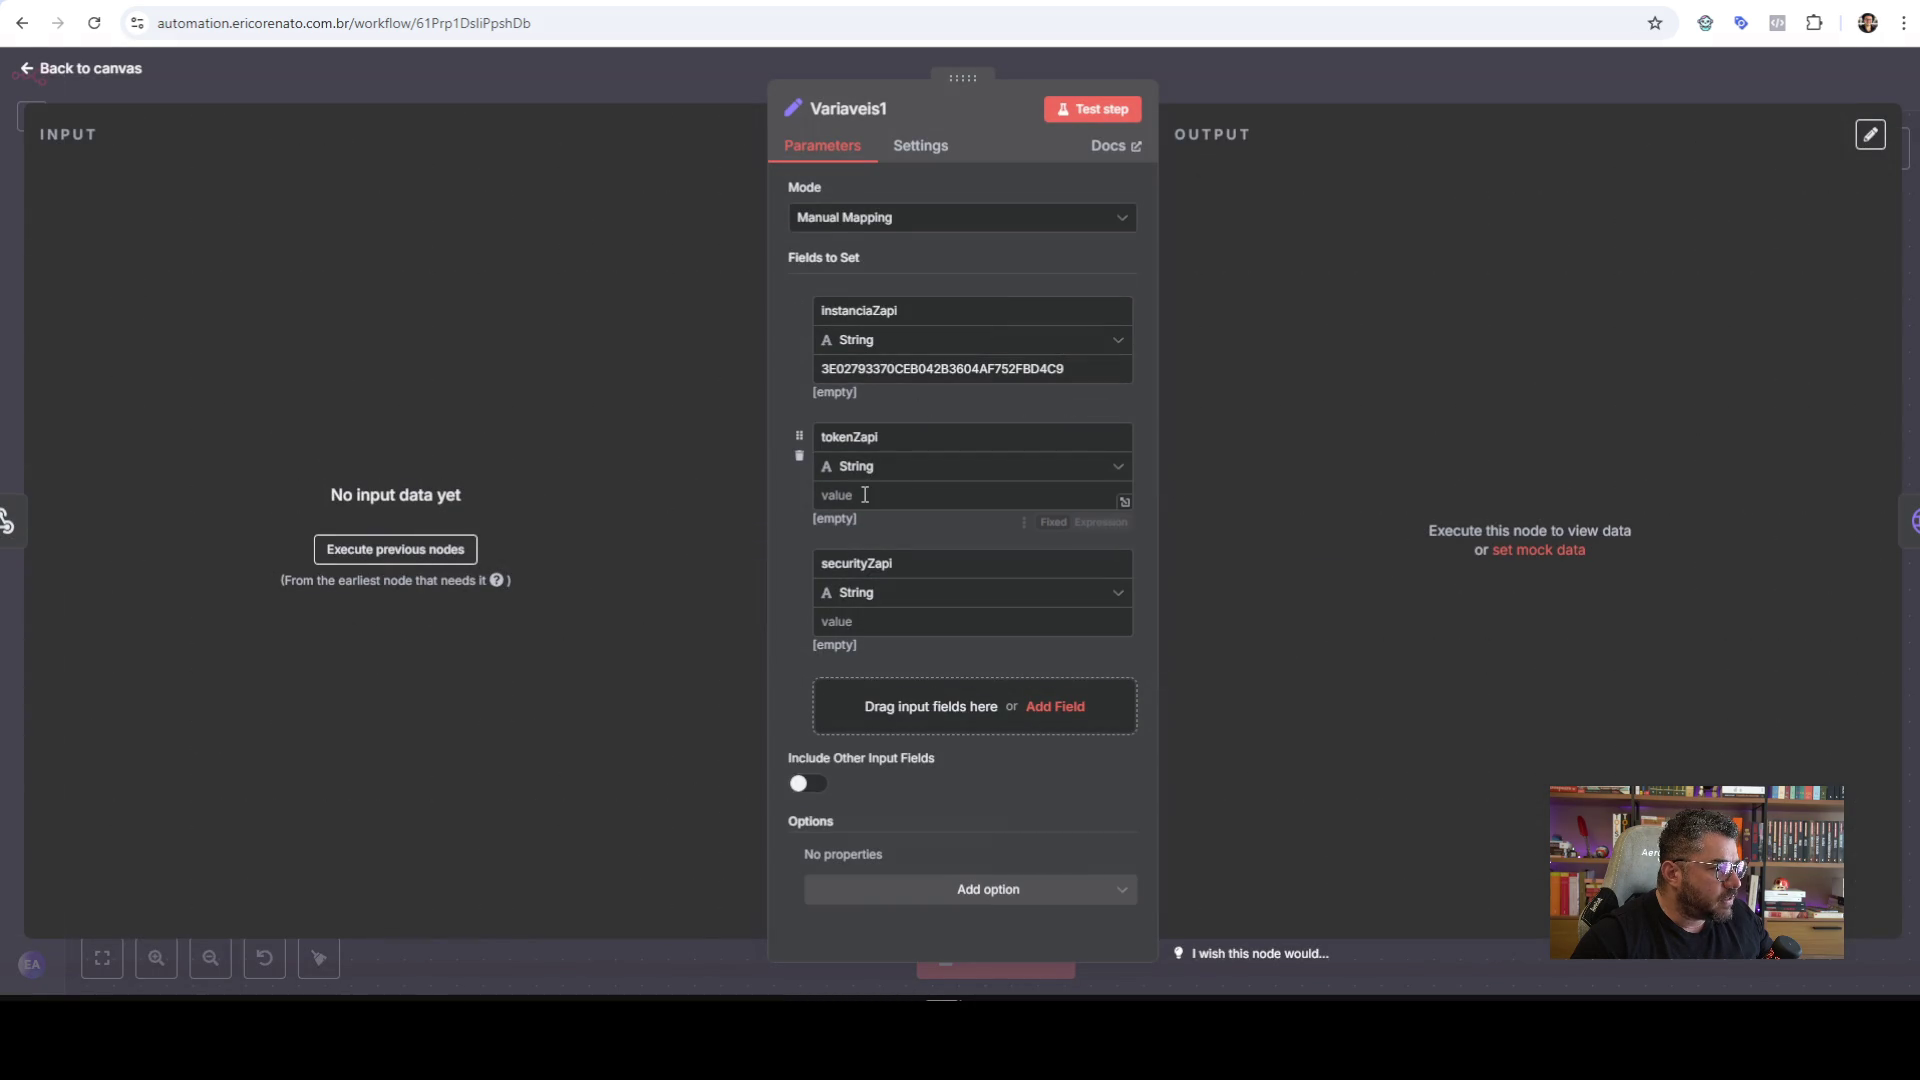Click the fit to view icon
This screenshot has width=1920, height=1080.
(102, 958)
